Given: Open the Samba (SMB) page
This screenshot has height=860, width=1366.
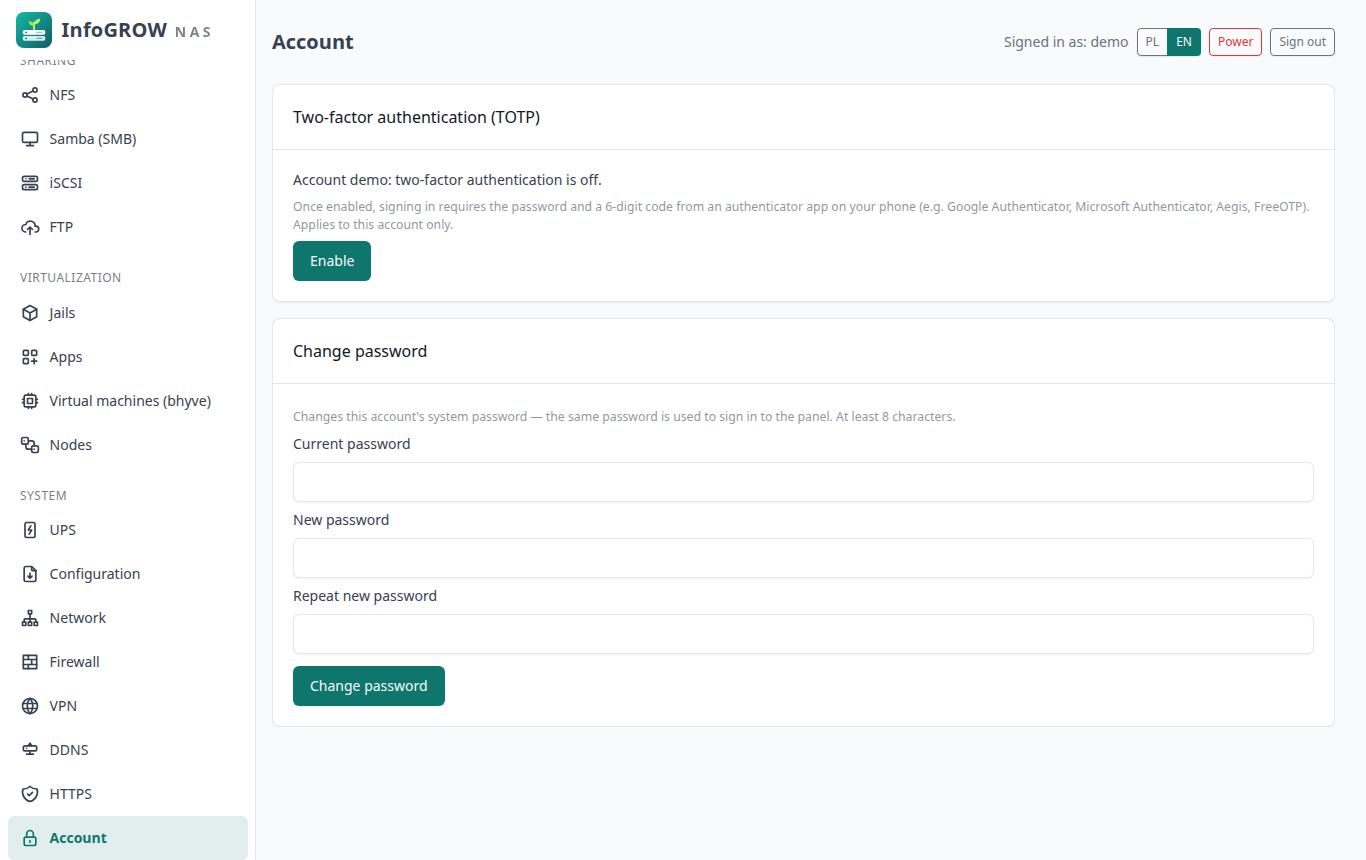Looking at the screenshot, I should tap(128, 139).
